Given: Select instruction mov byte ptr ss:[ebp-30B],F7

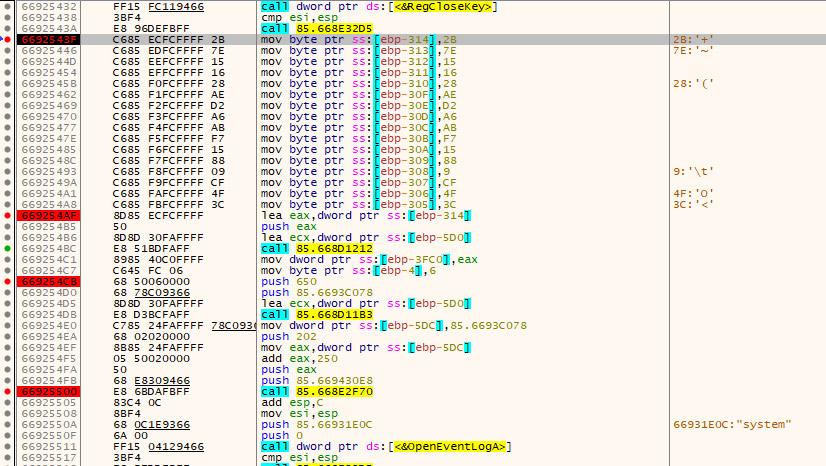Looking at the screenshot, I should (x=359, y=138).
